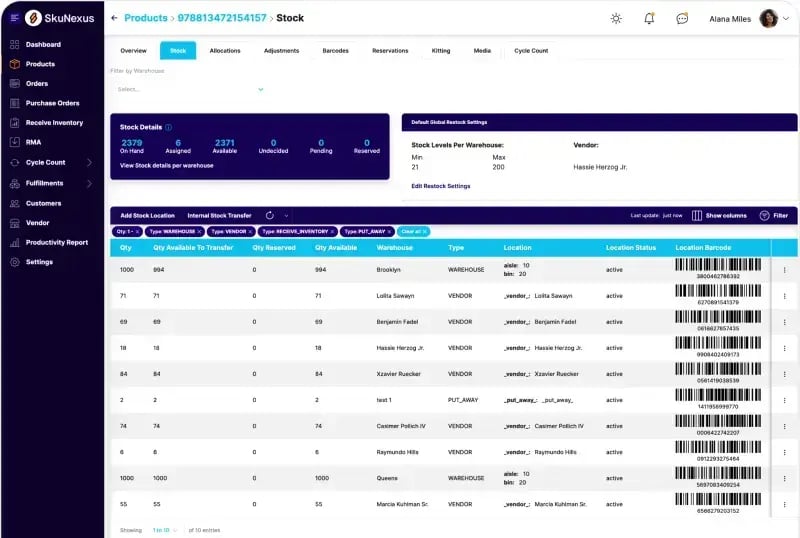Open row actions menu for Xzavier Ruecker
800x538 pixels.
[x=784, y=374]
